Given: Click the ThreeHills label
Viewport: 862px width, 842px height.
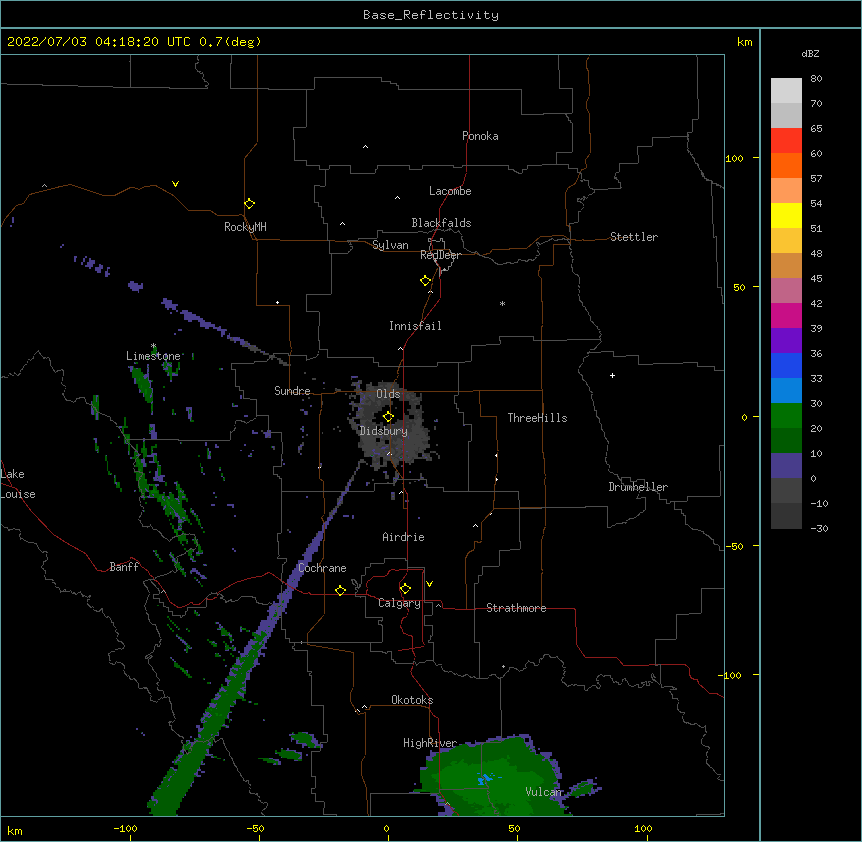Looking at the screenshot, I should (537, 418).
